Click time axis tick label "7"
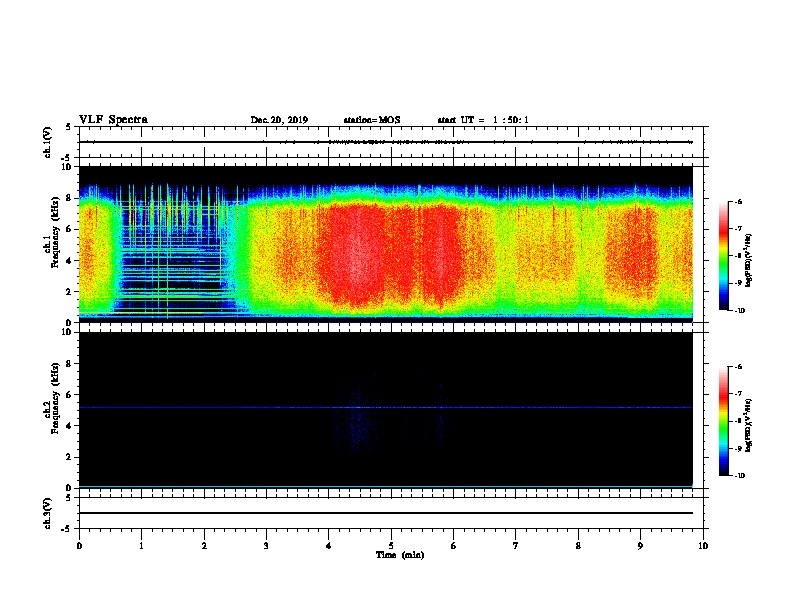This screenshot has width=792, height=612. click(x=516, y=545)
